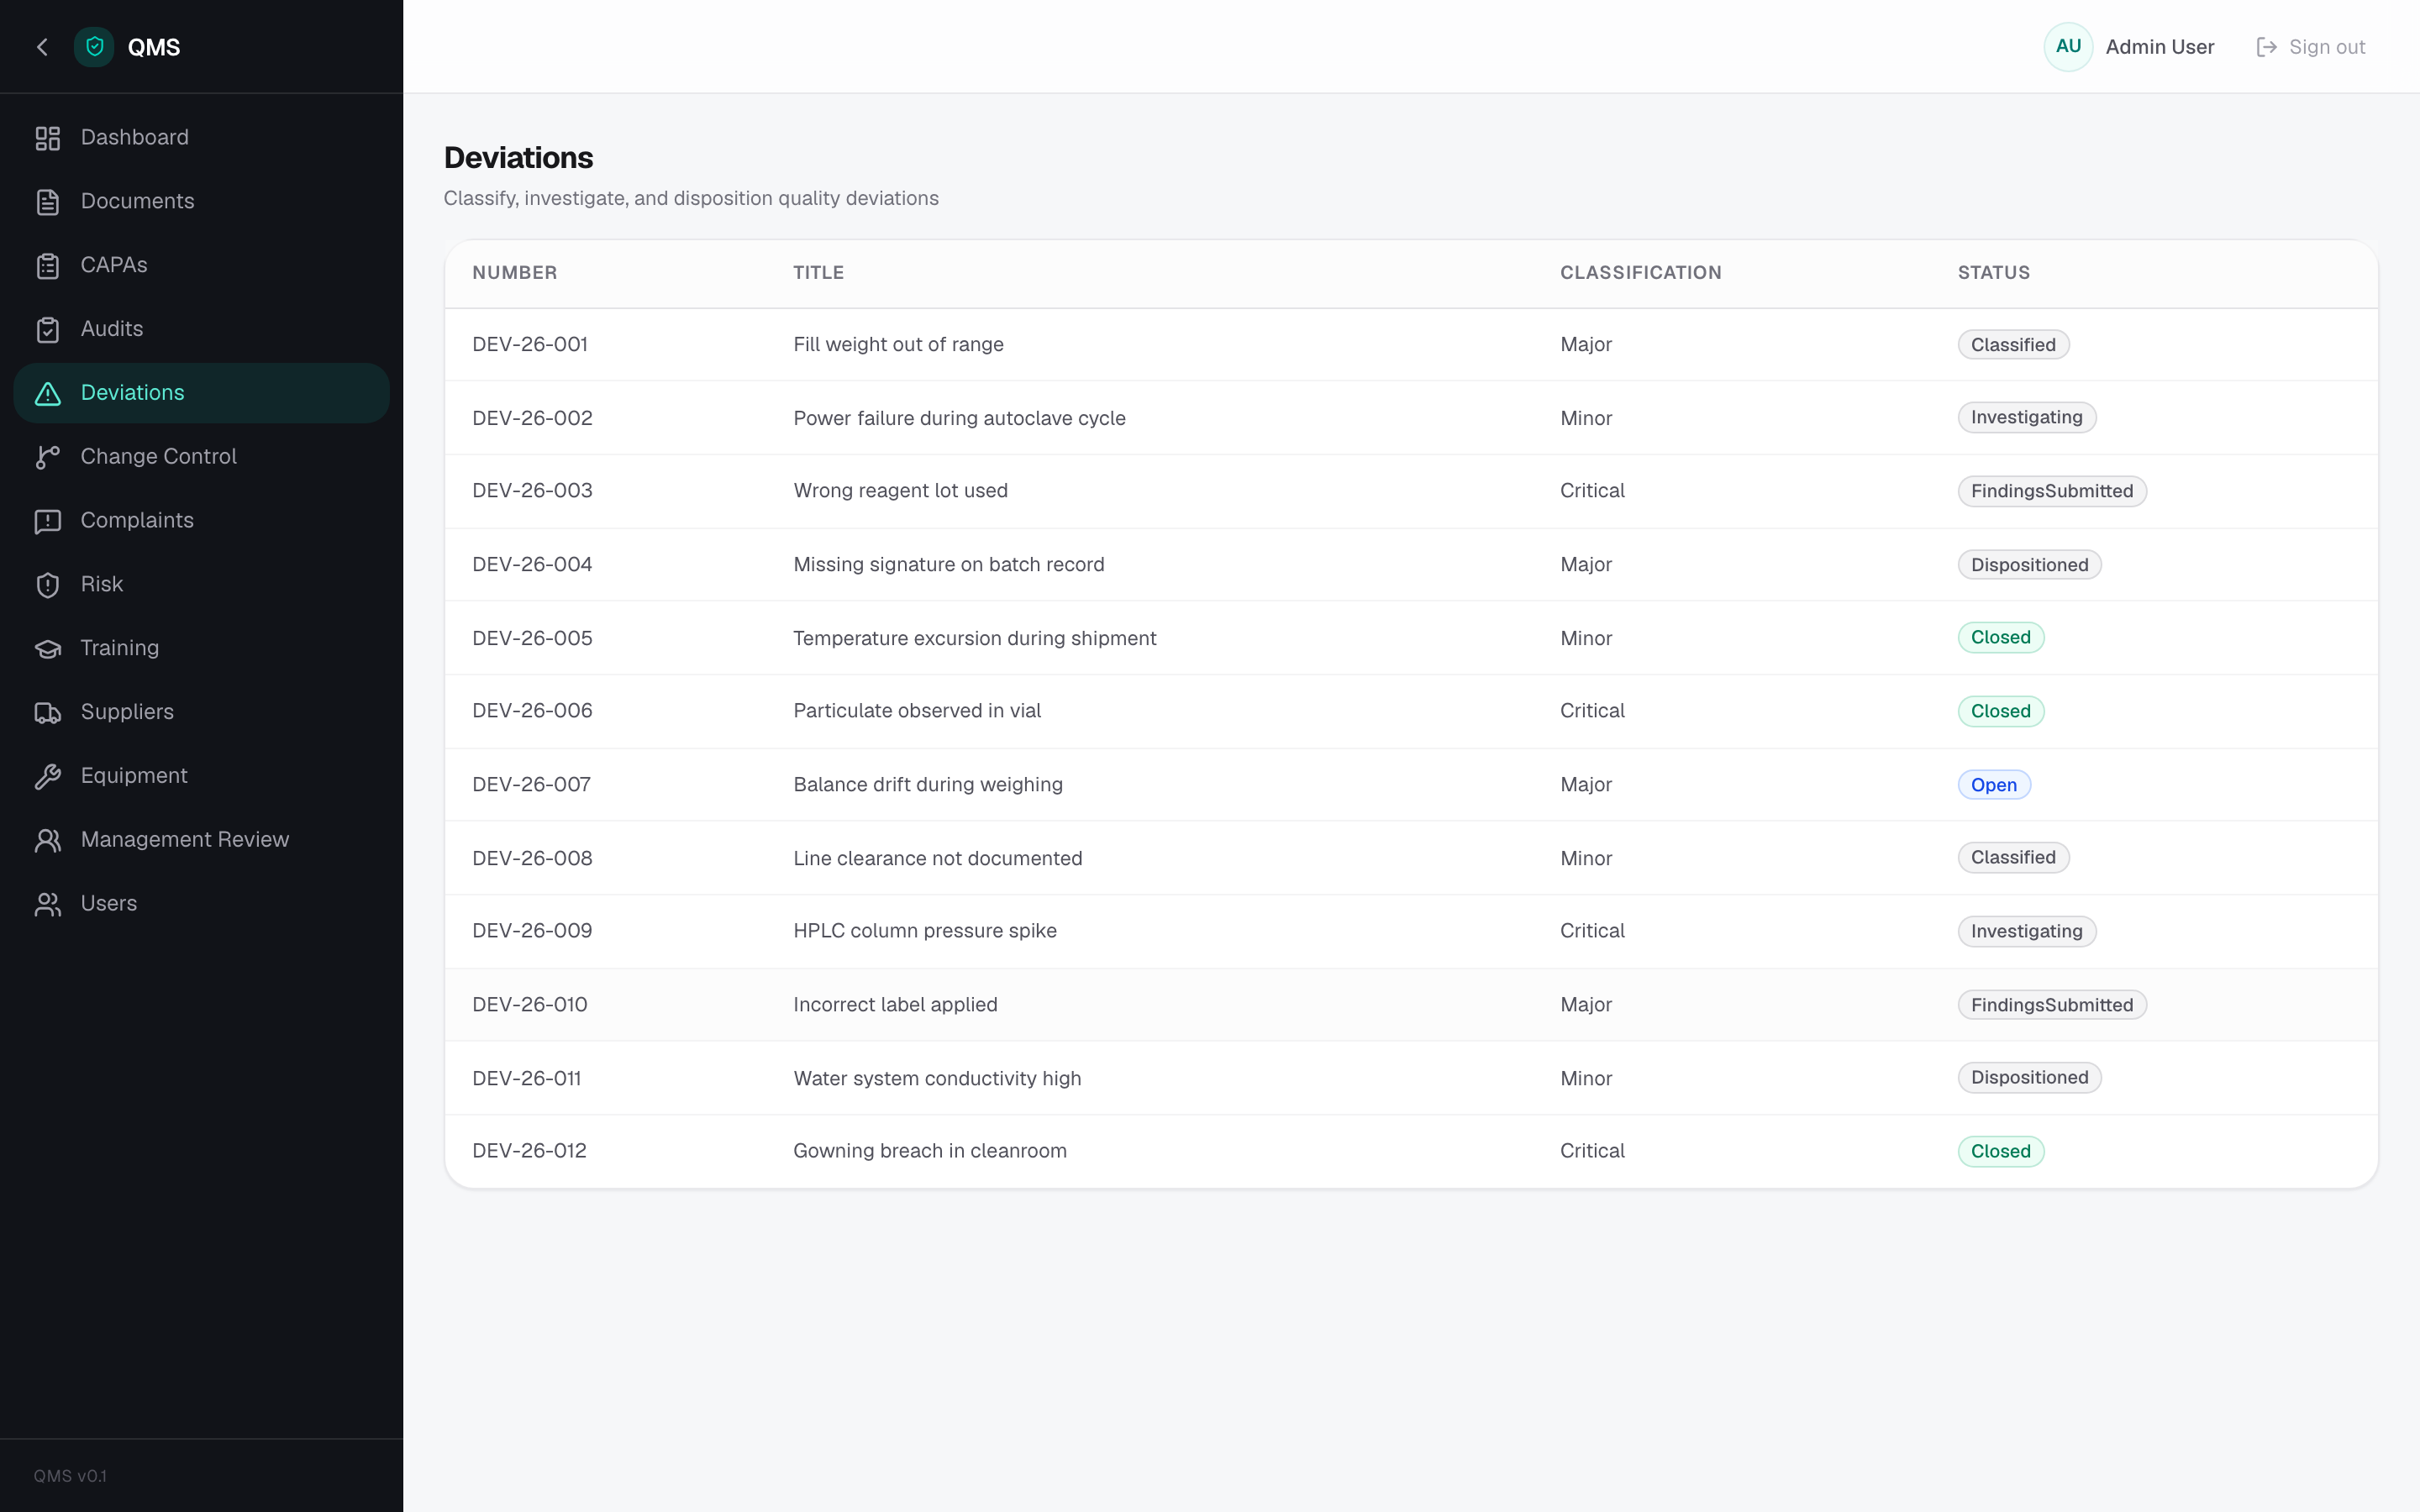The image size is (2420, 1512).
Task: Open Equipment section
Action: pyautogui.click(x=201, y=776)
